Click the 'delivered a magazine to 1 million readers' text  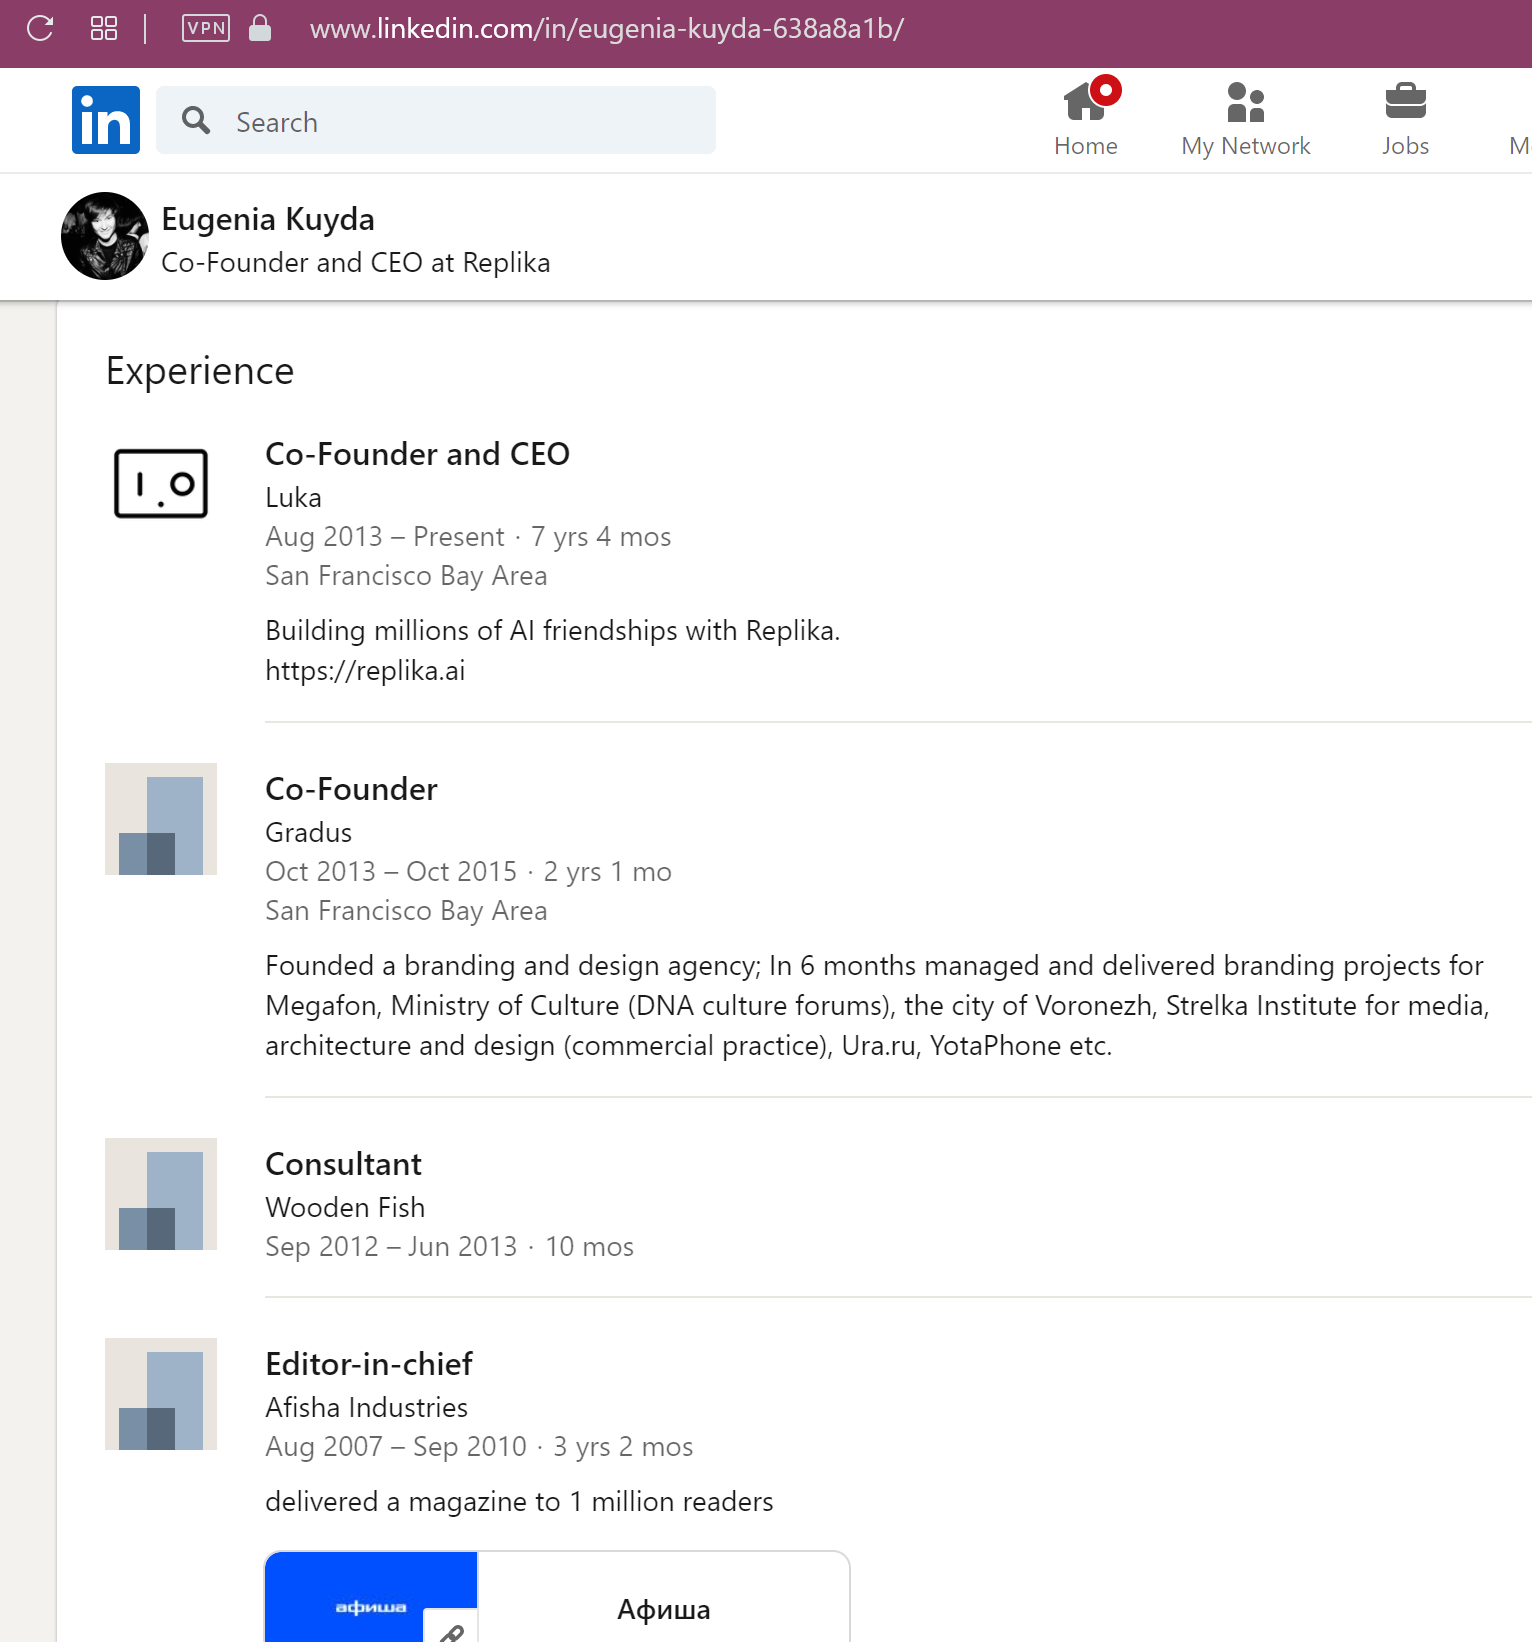519,1502
